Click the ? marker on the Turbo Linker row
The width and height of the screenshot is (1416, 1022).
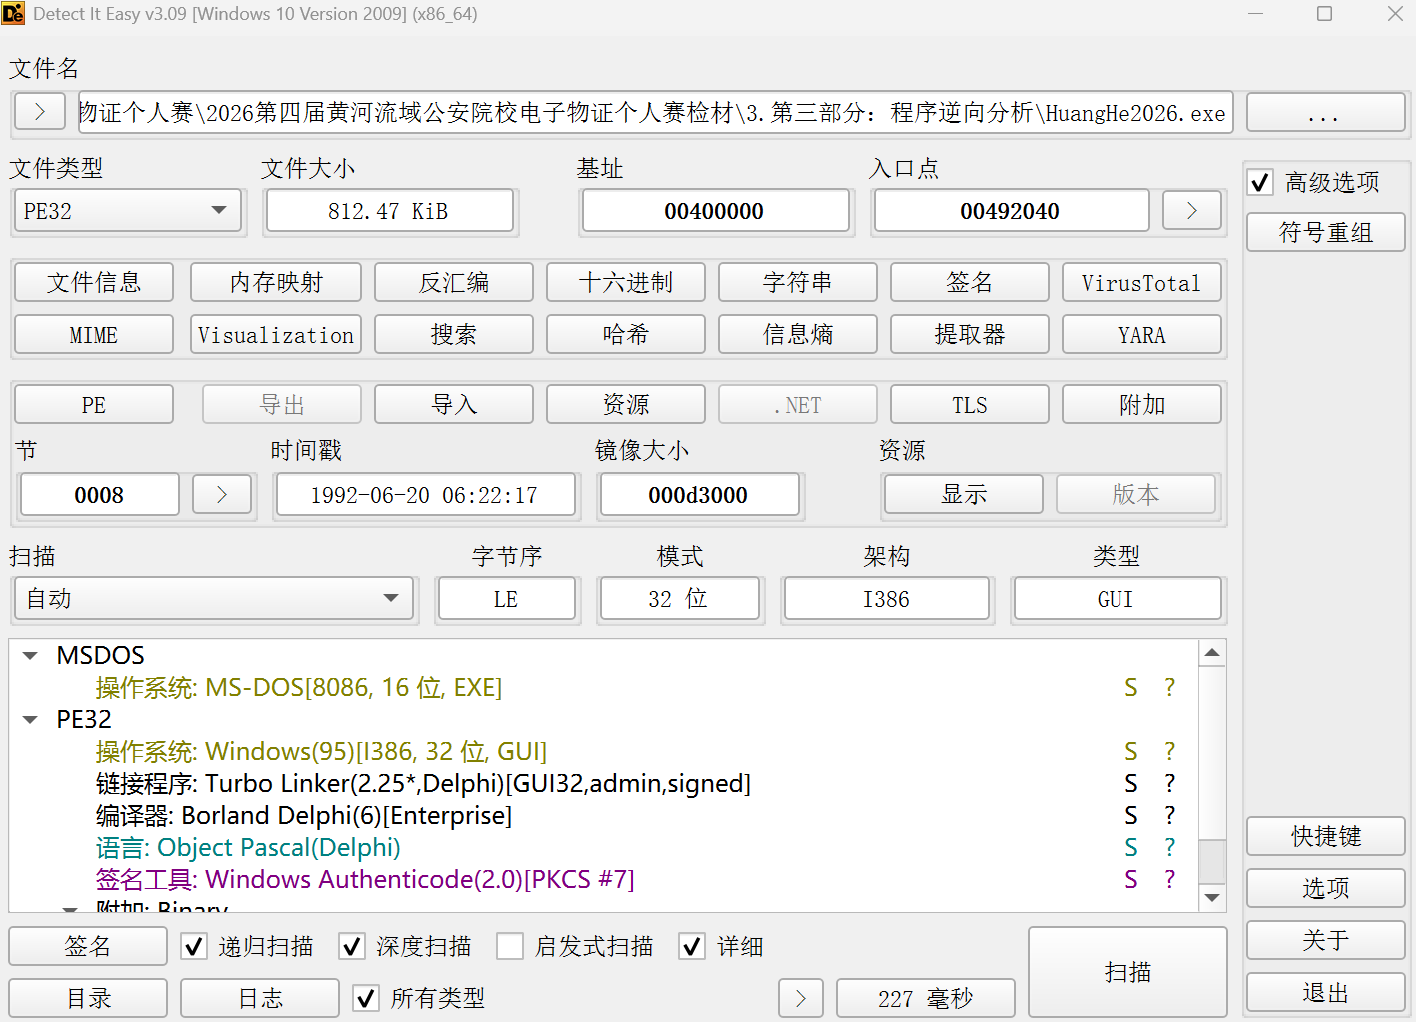pos(1169,783)
